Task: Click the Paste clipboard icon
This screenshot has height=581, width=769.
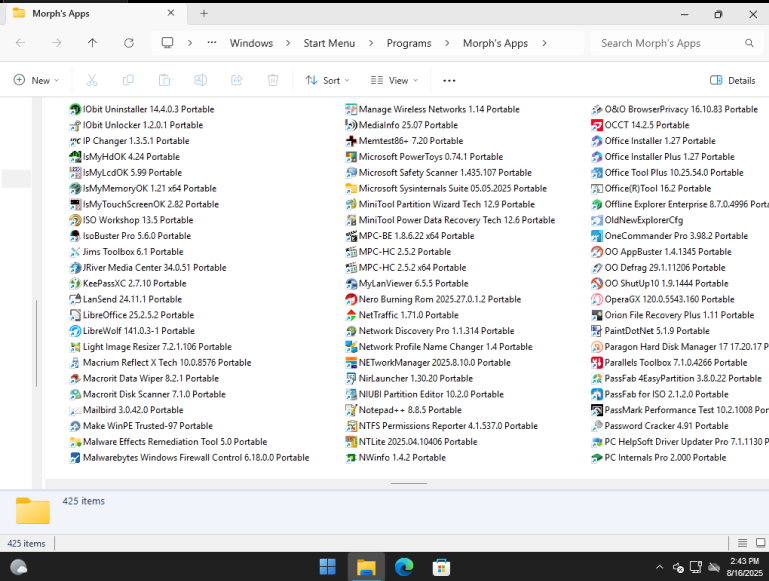Action: 164,80
